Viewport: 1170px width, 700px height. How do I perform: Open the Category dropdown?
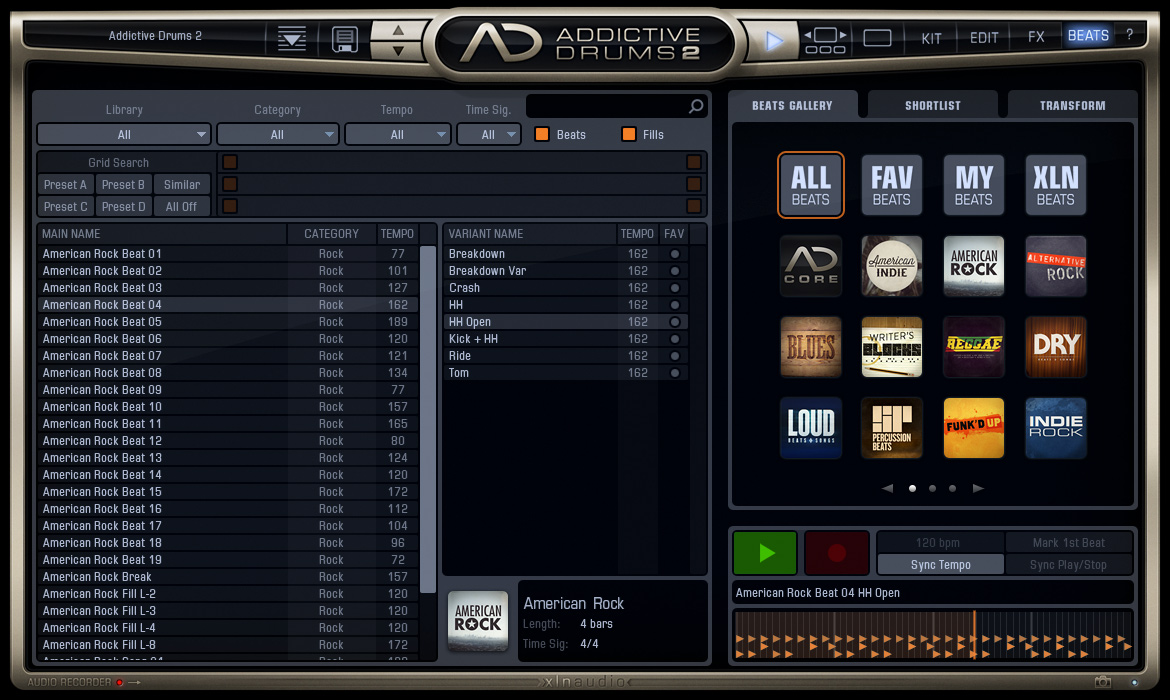[x=277, y=134]
